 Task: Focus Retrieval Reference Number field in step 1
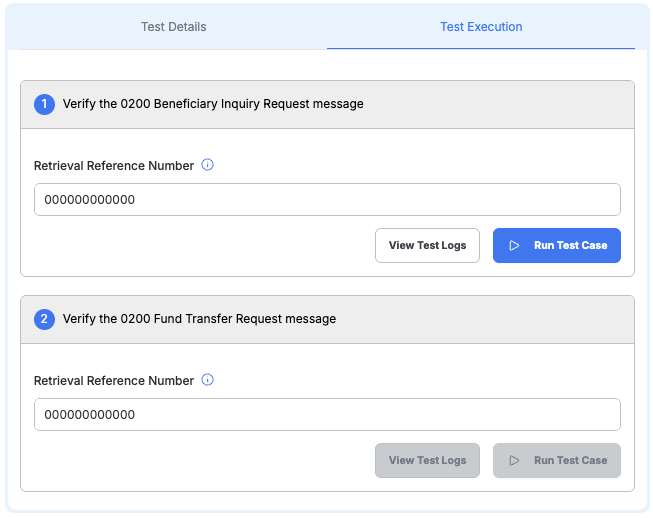(x=327, y=200)
